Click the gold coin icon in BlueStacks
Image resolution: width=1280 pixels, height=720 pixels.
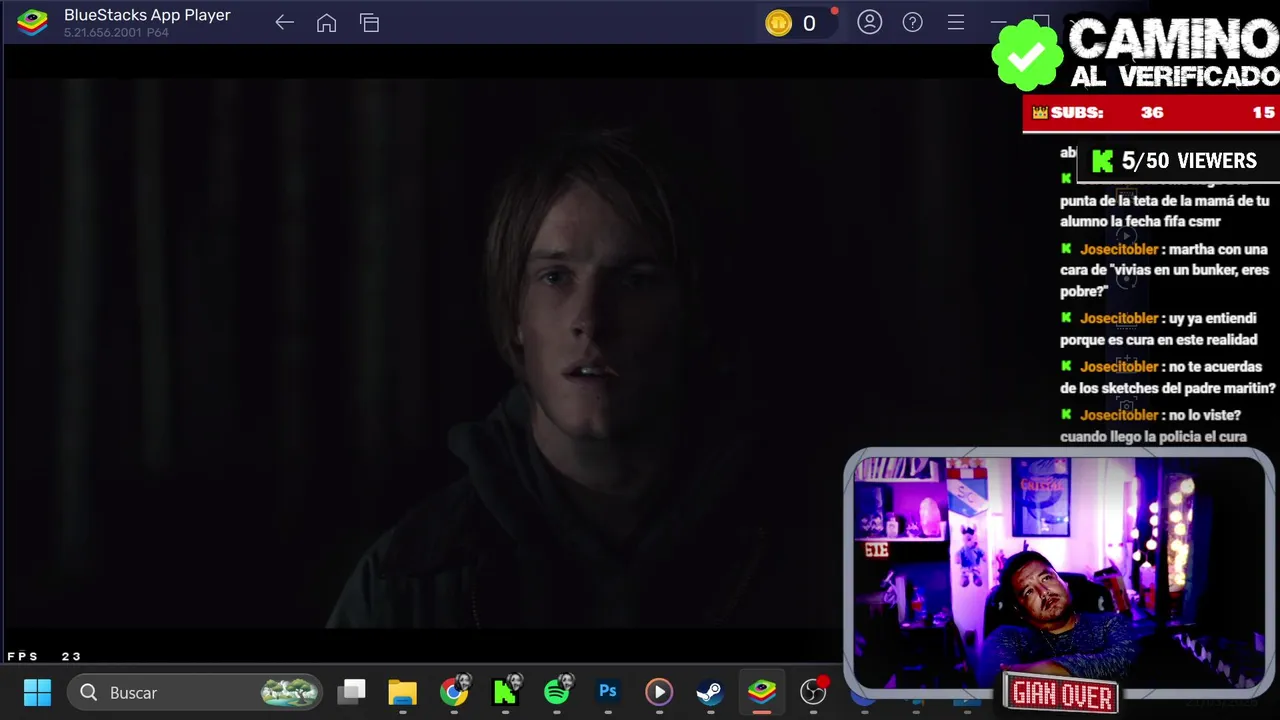click(x=778, y=23)
